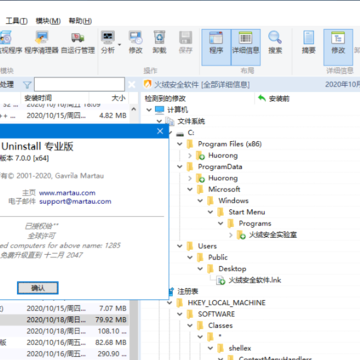
Task: Open the 程序清理器 module
Action: [x=42, y=42]
